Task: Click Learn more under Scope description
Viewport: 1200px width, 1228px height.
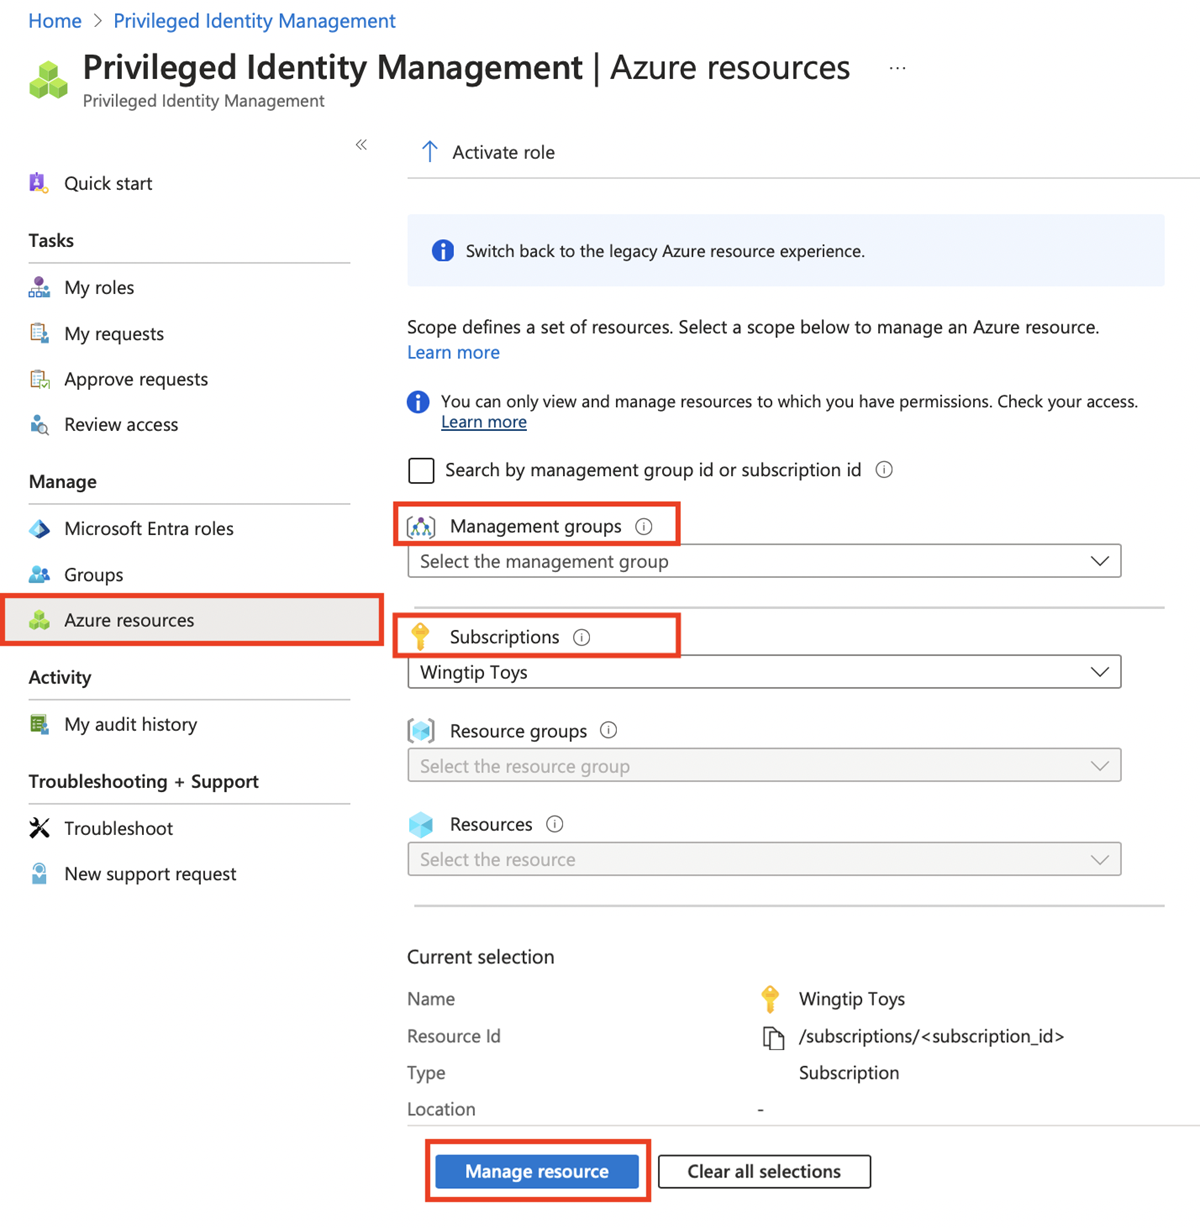Action: coord(453,352)
